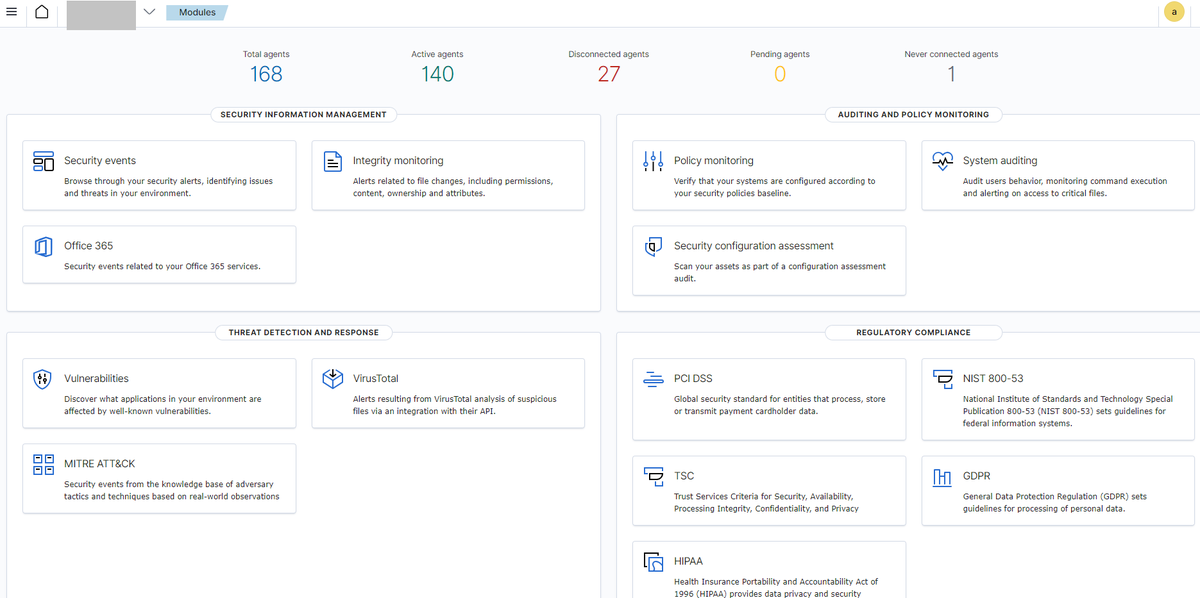Viewport: 1200px width, 598px height.
Task: Open the Vulnerabilities module title
Action: coord(96,379)
